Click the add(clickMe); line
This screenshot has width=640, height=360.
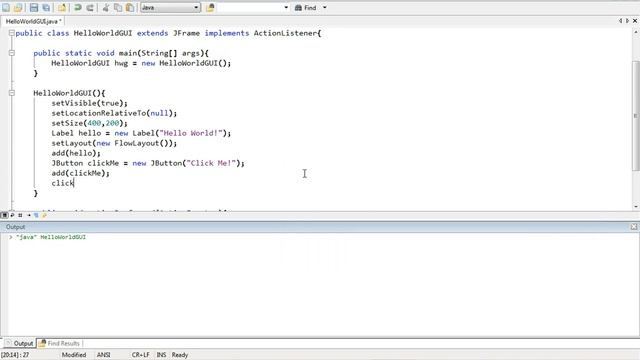coord(80,173)
